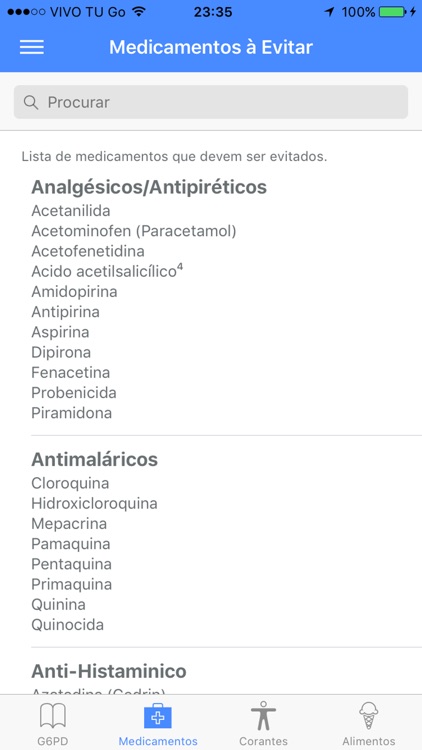Open the hamburger menu icon
The width and height of the screenshot is (422, 750).
point(32,47)
